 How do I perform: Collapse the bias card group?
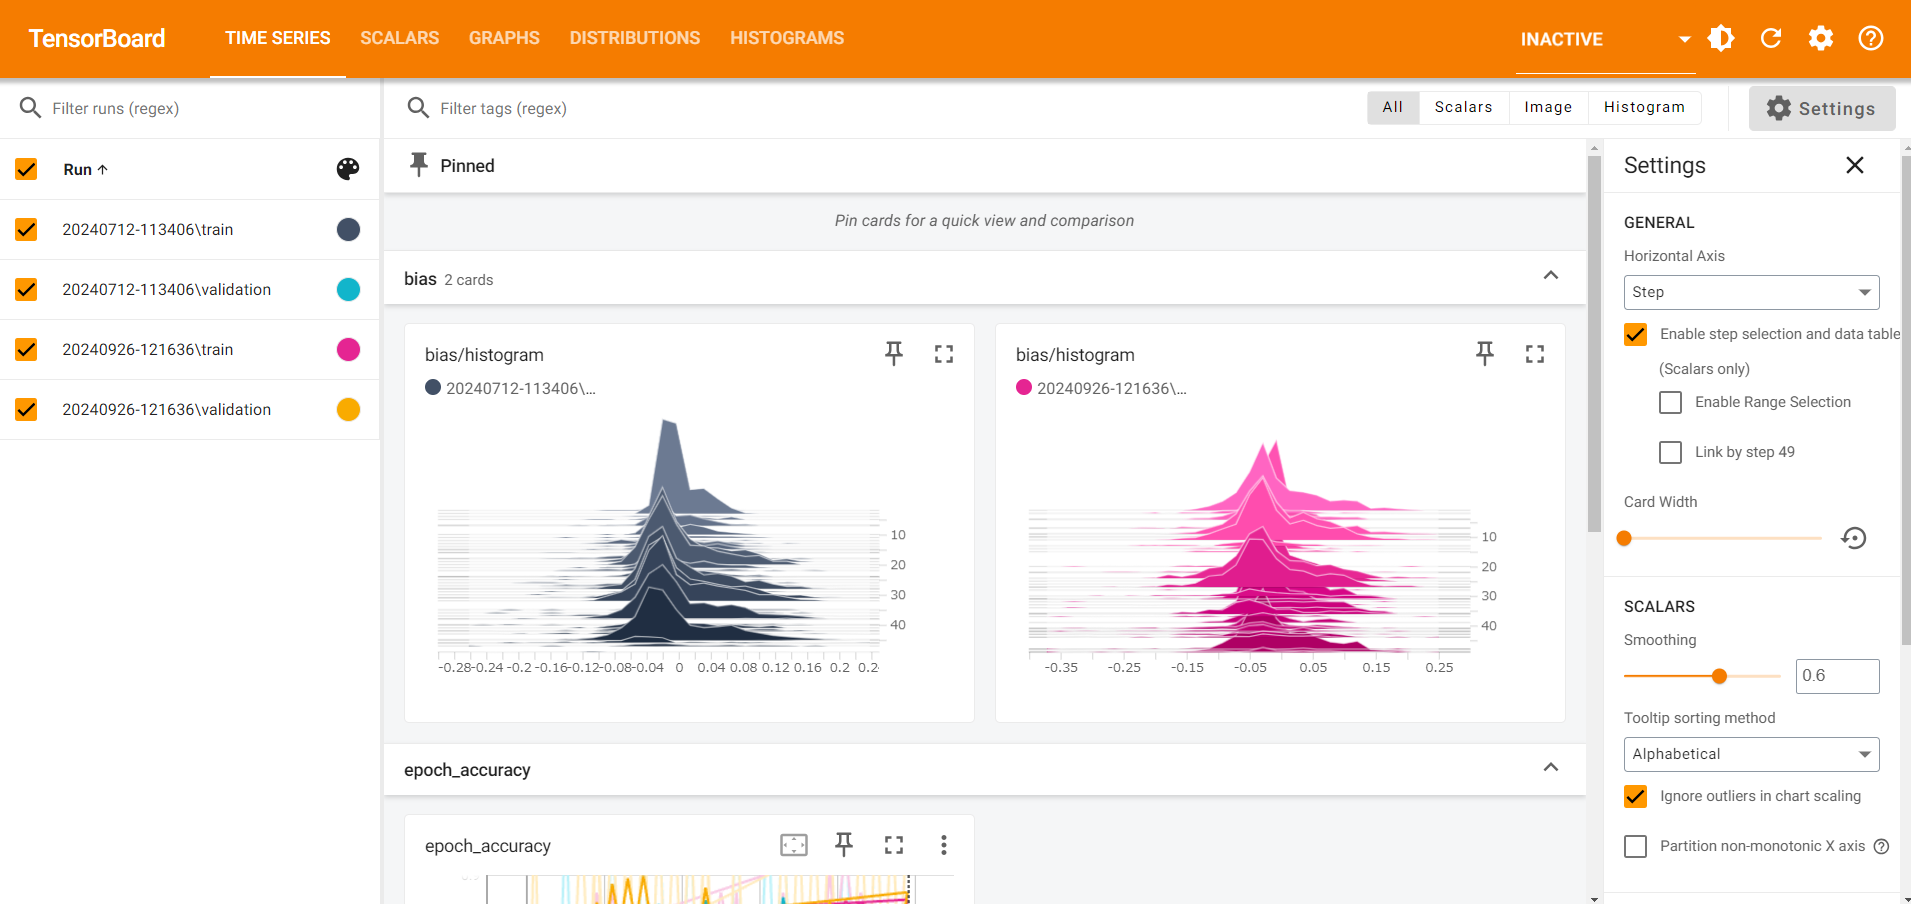(1551, 276)
